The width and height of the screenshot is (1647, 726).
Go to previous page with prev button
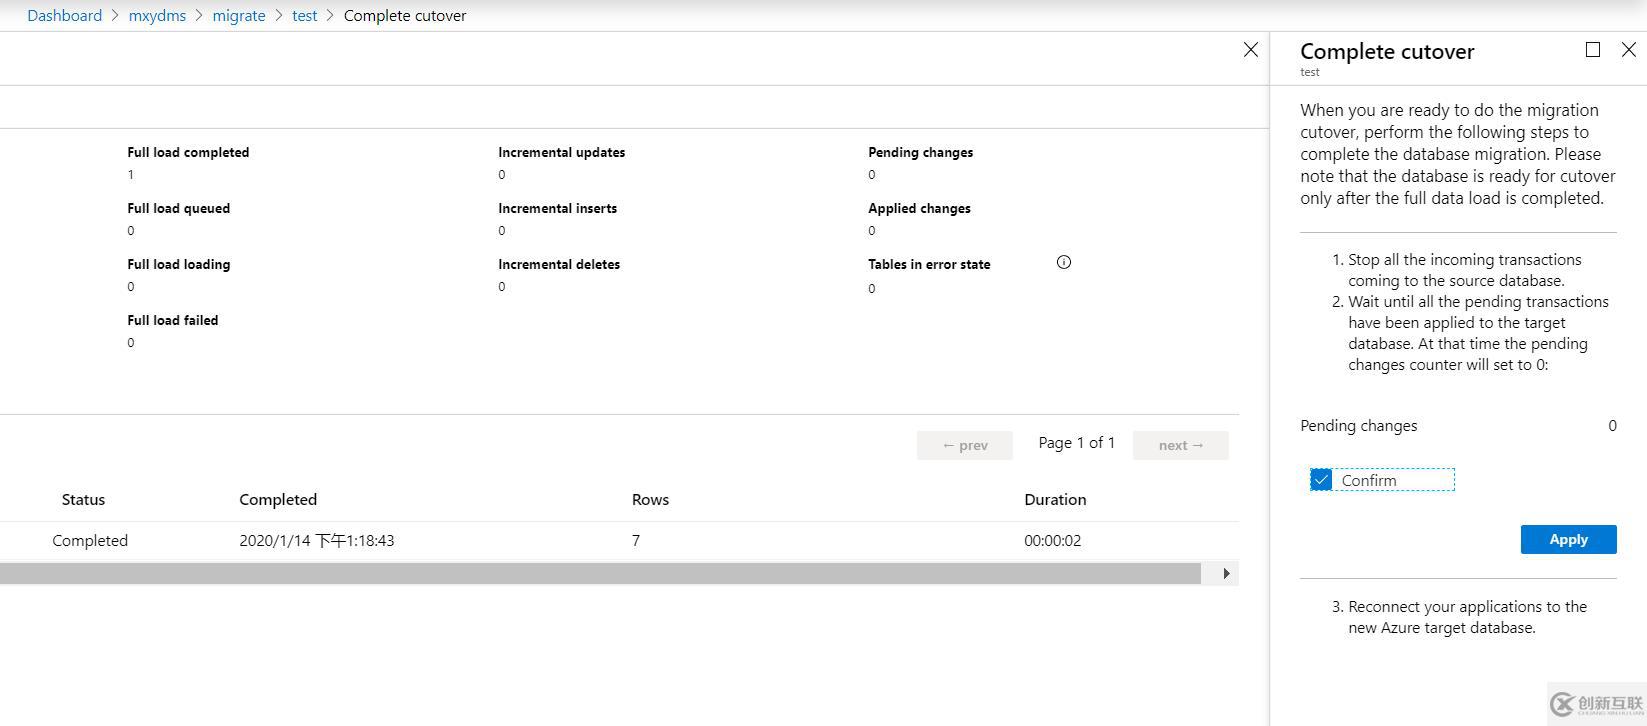point(964,445)
